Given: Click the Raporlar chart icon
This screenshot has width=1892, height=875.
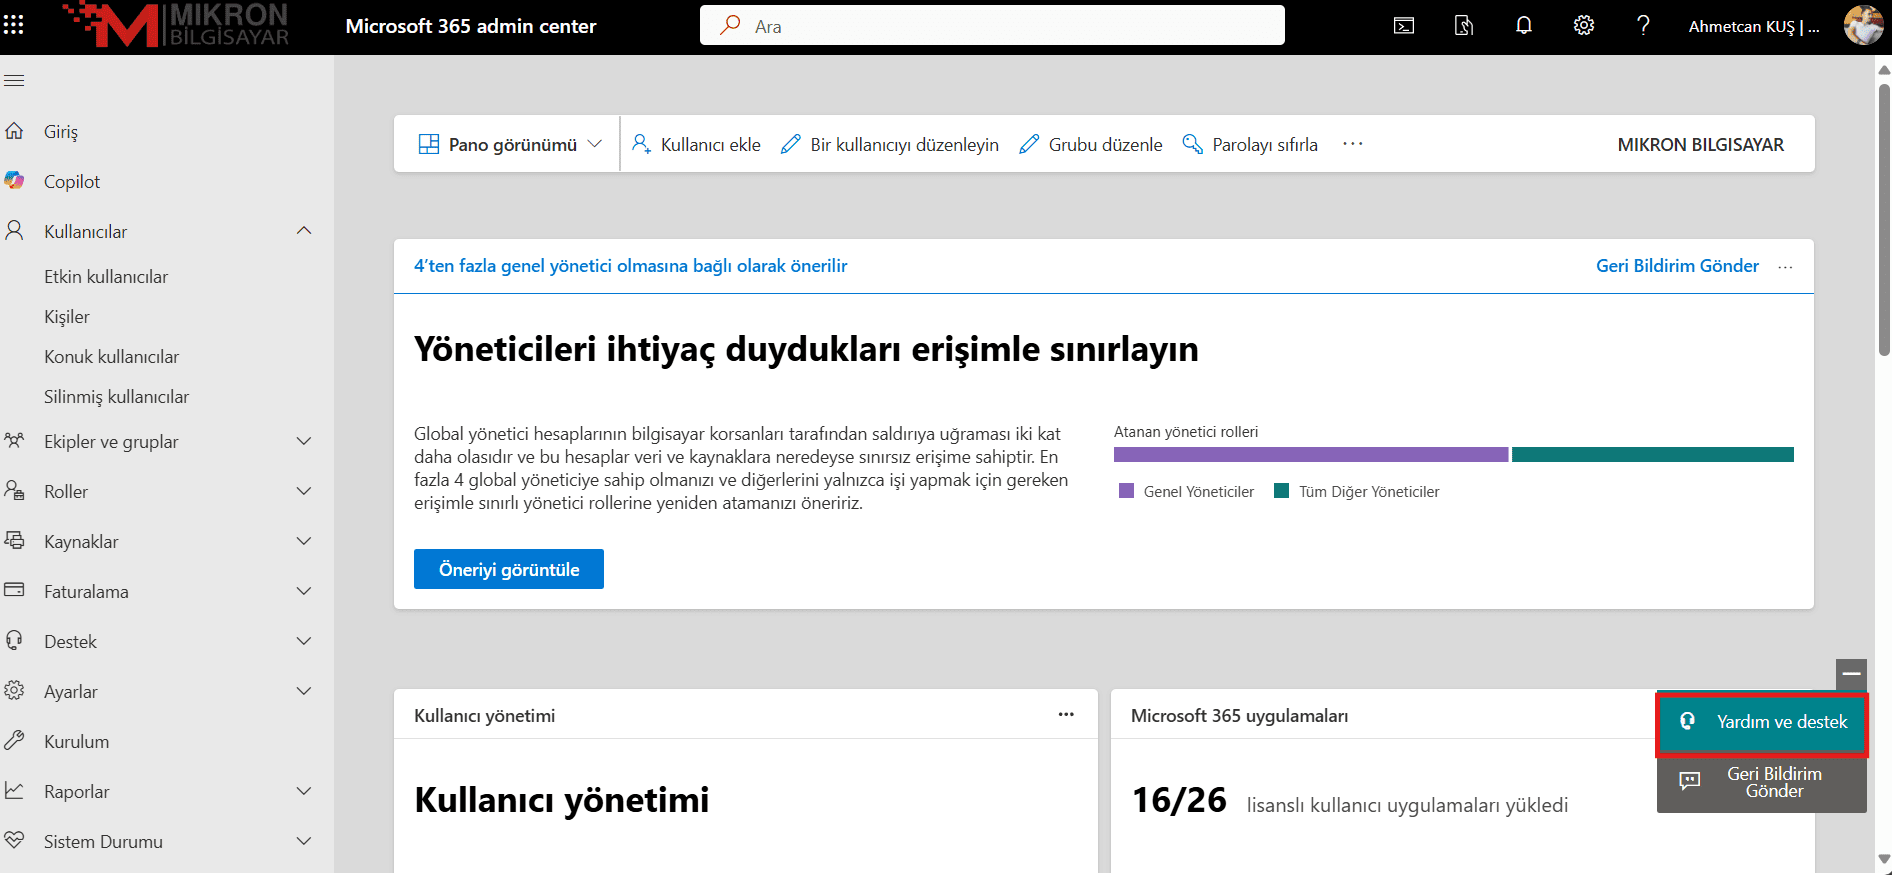Looking at the screenshot, I should coord(14,791).
